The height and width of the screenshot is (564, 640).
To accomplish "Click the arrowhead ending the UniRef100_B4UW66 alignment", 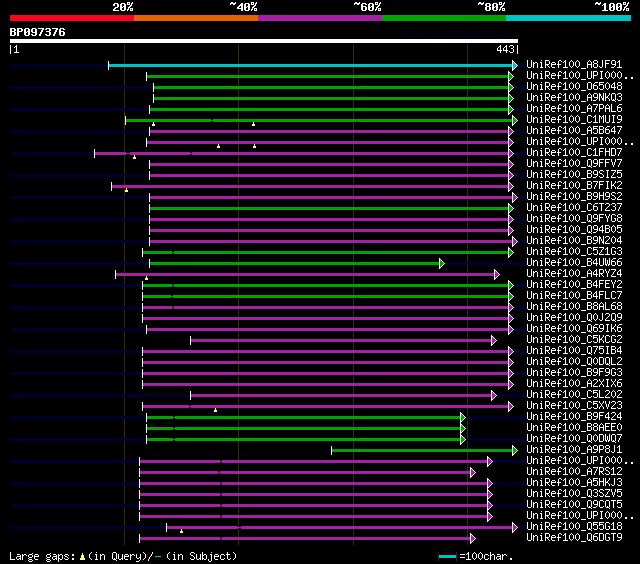I will pyautogui.click(x=442, y=263).
